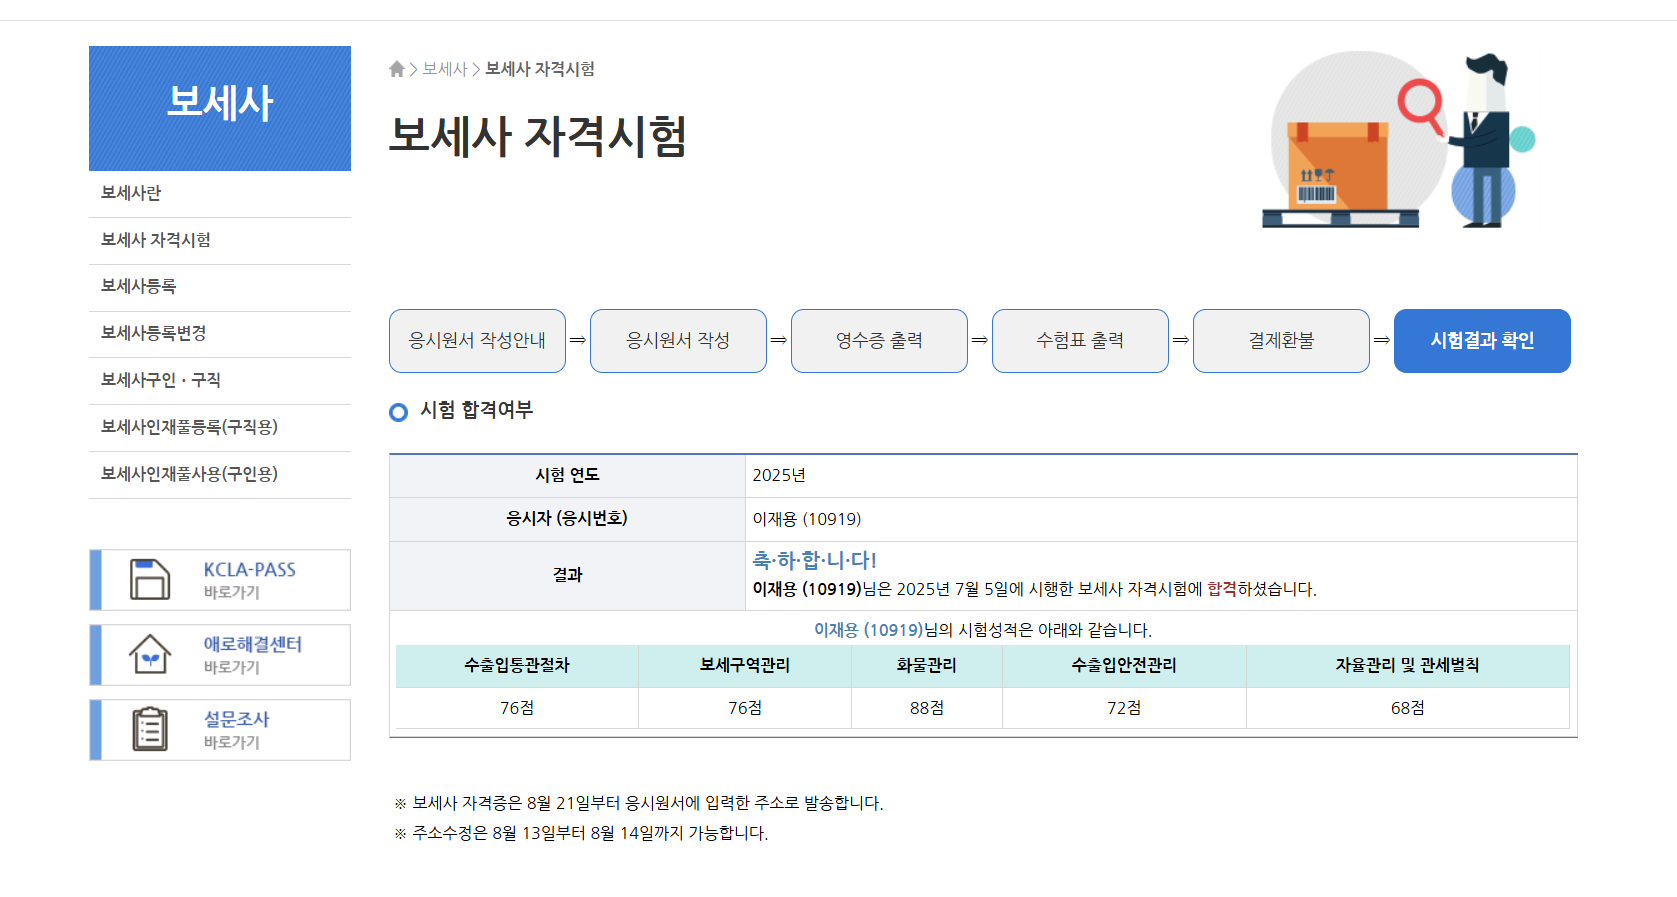This screenshot has height=897, width=1677.
Task: Go to 보세사등록 sidebar item
Action: [x=139, y=286]
